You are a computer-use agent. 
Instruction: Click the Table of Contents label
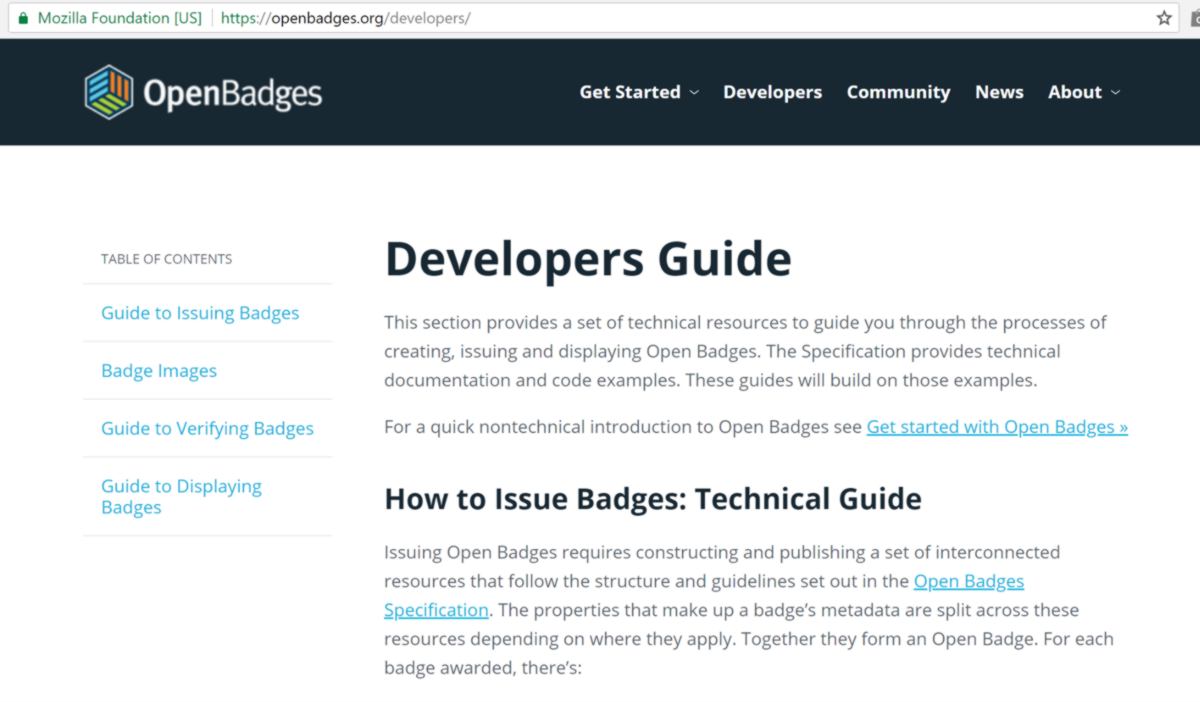pos(166,259)
